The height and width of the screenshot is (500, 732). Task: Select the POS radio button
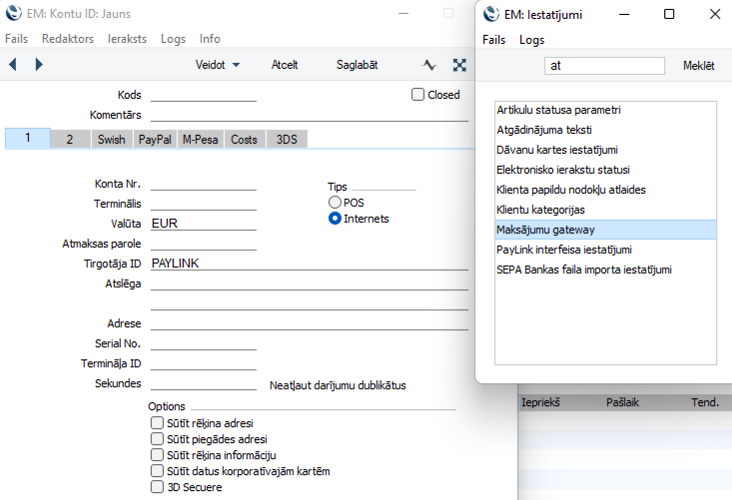335,202
